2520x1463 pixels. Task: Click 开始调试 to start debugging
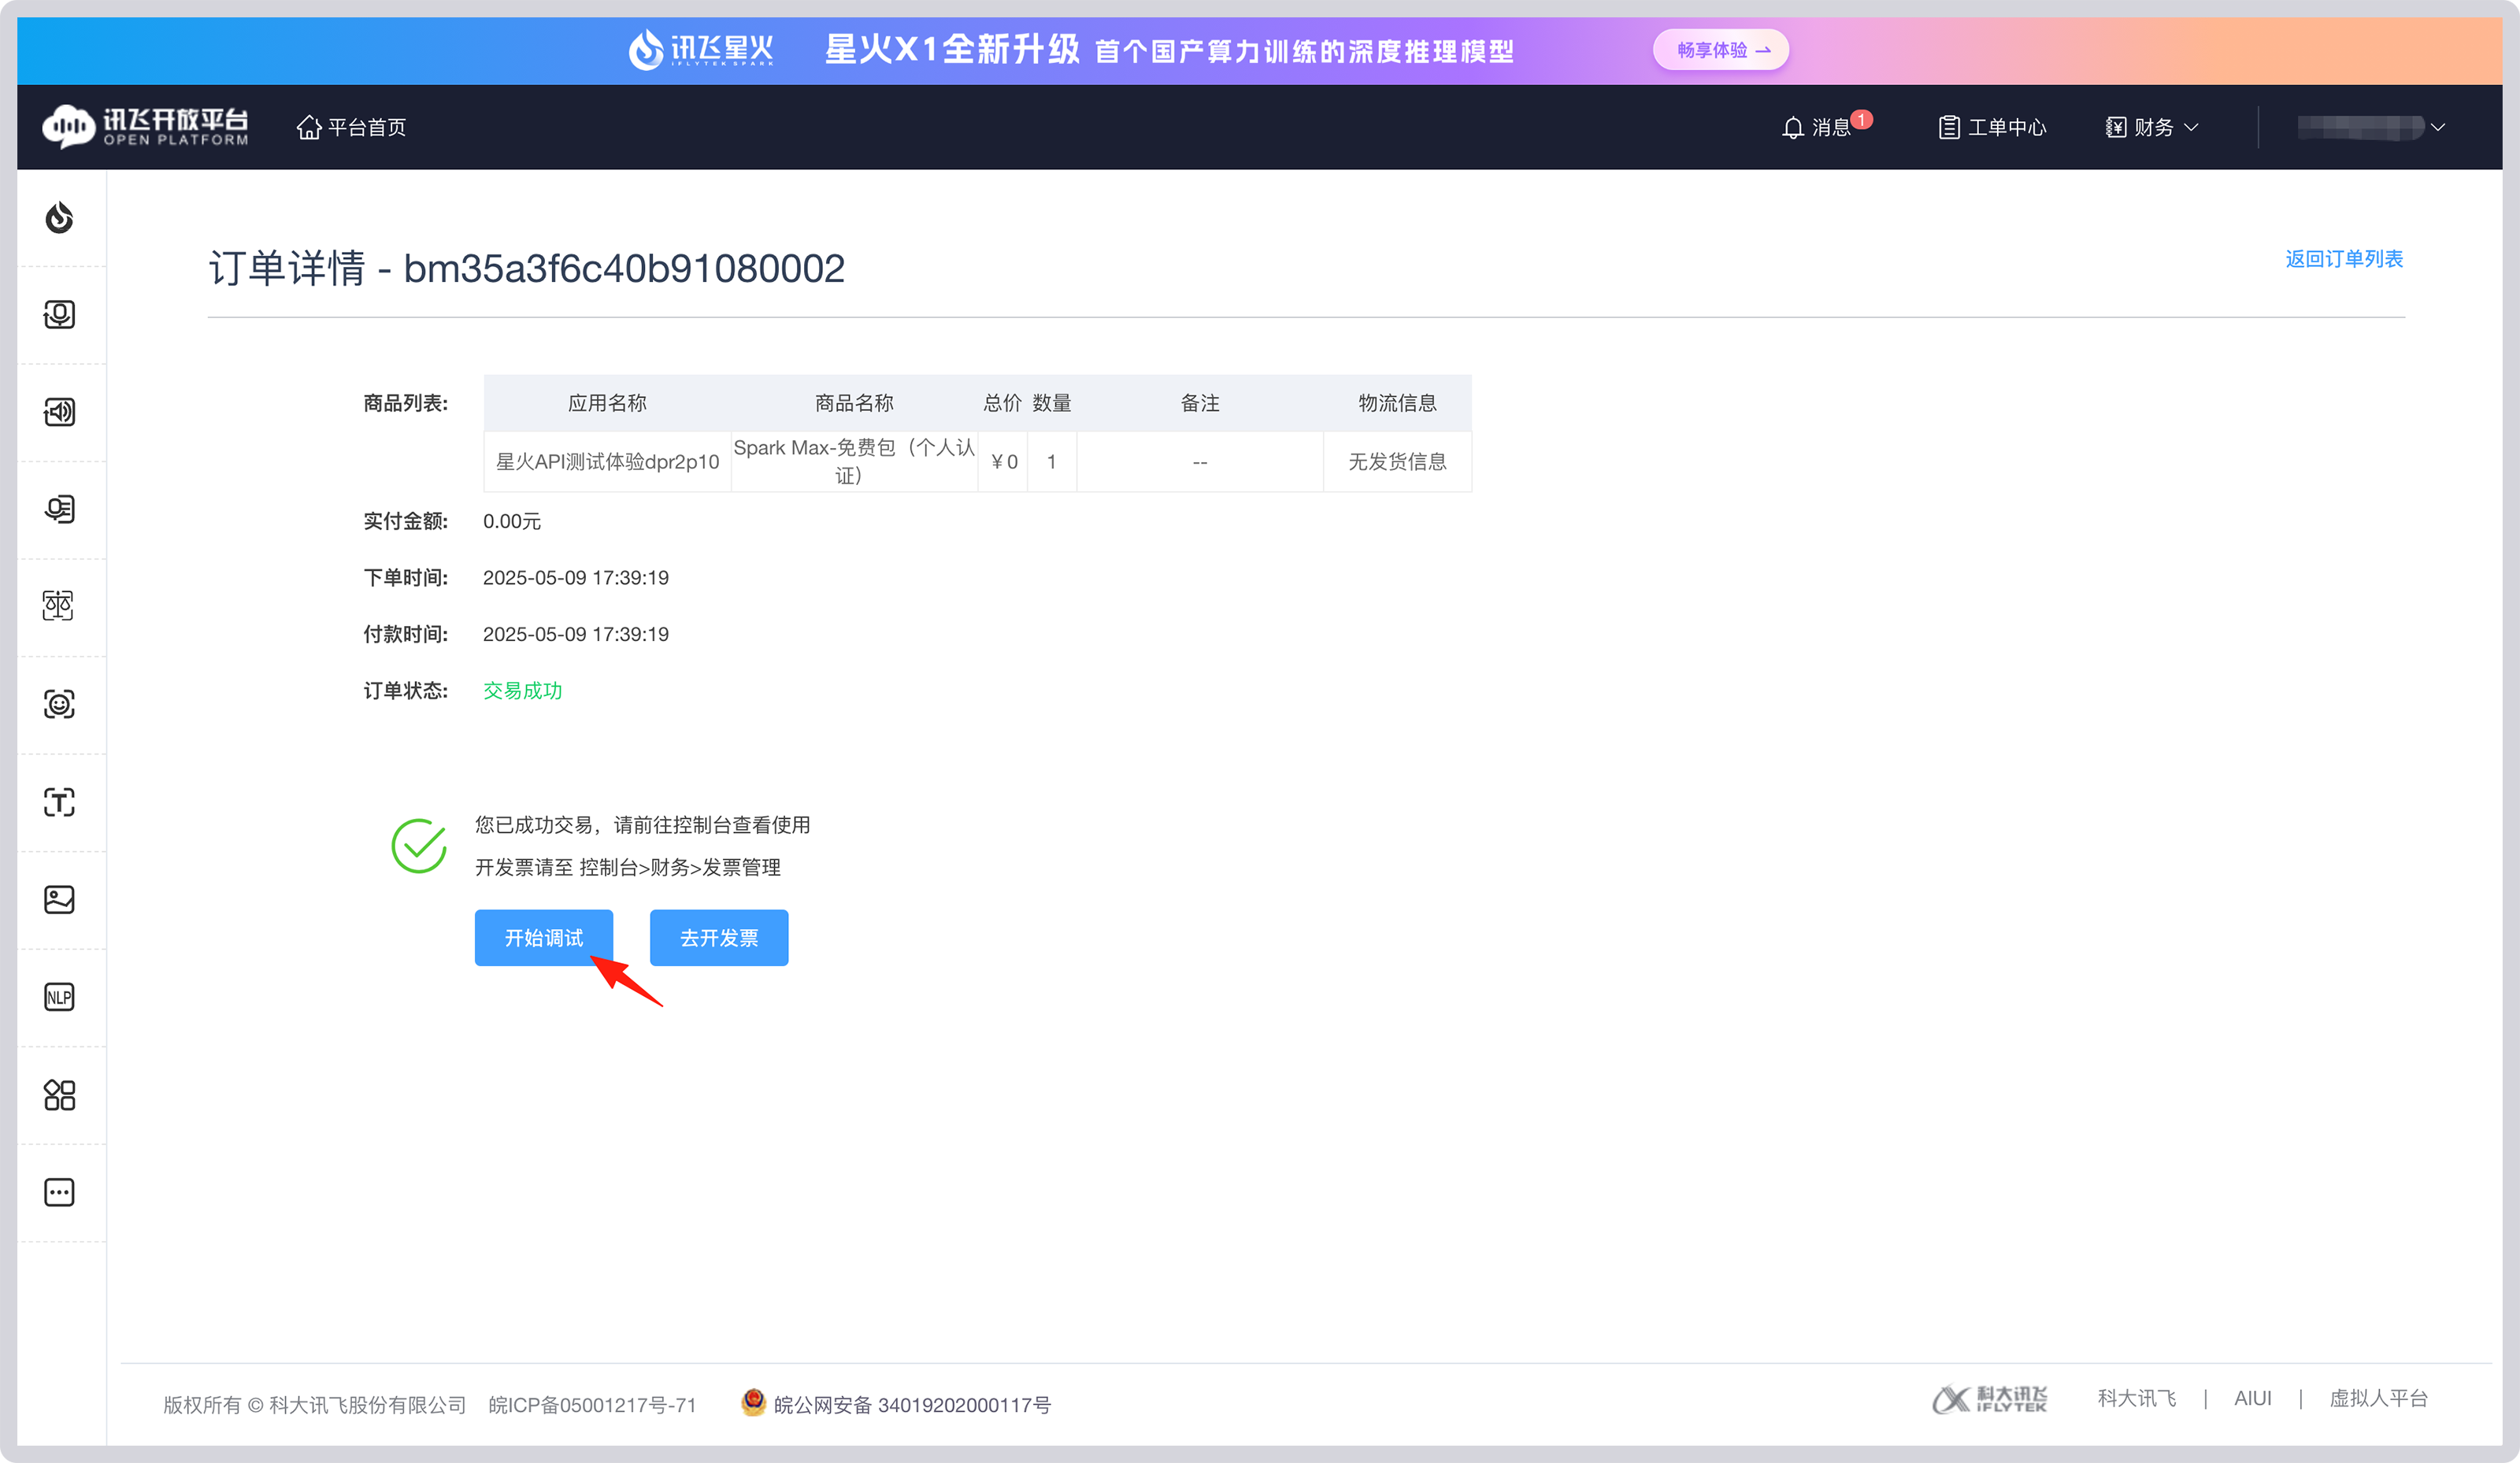click(x=544, y=937)
